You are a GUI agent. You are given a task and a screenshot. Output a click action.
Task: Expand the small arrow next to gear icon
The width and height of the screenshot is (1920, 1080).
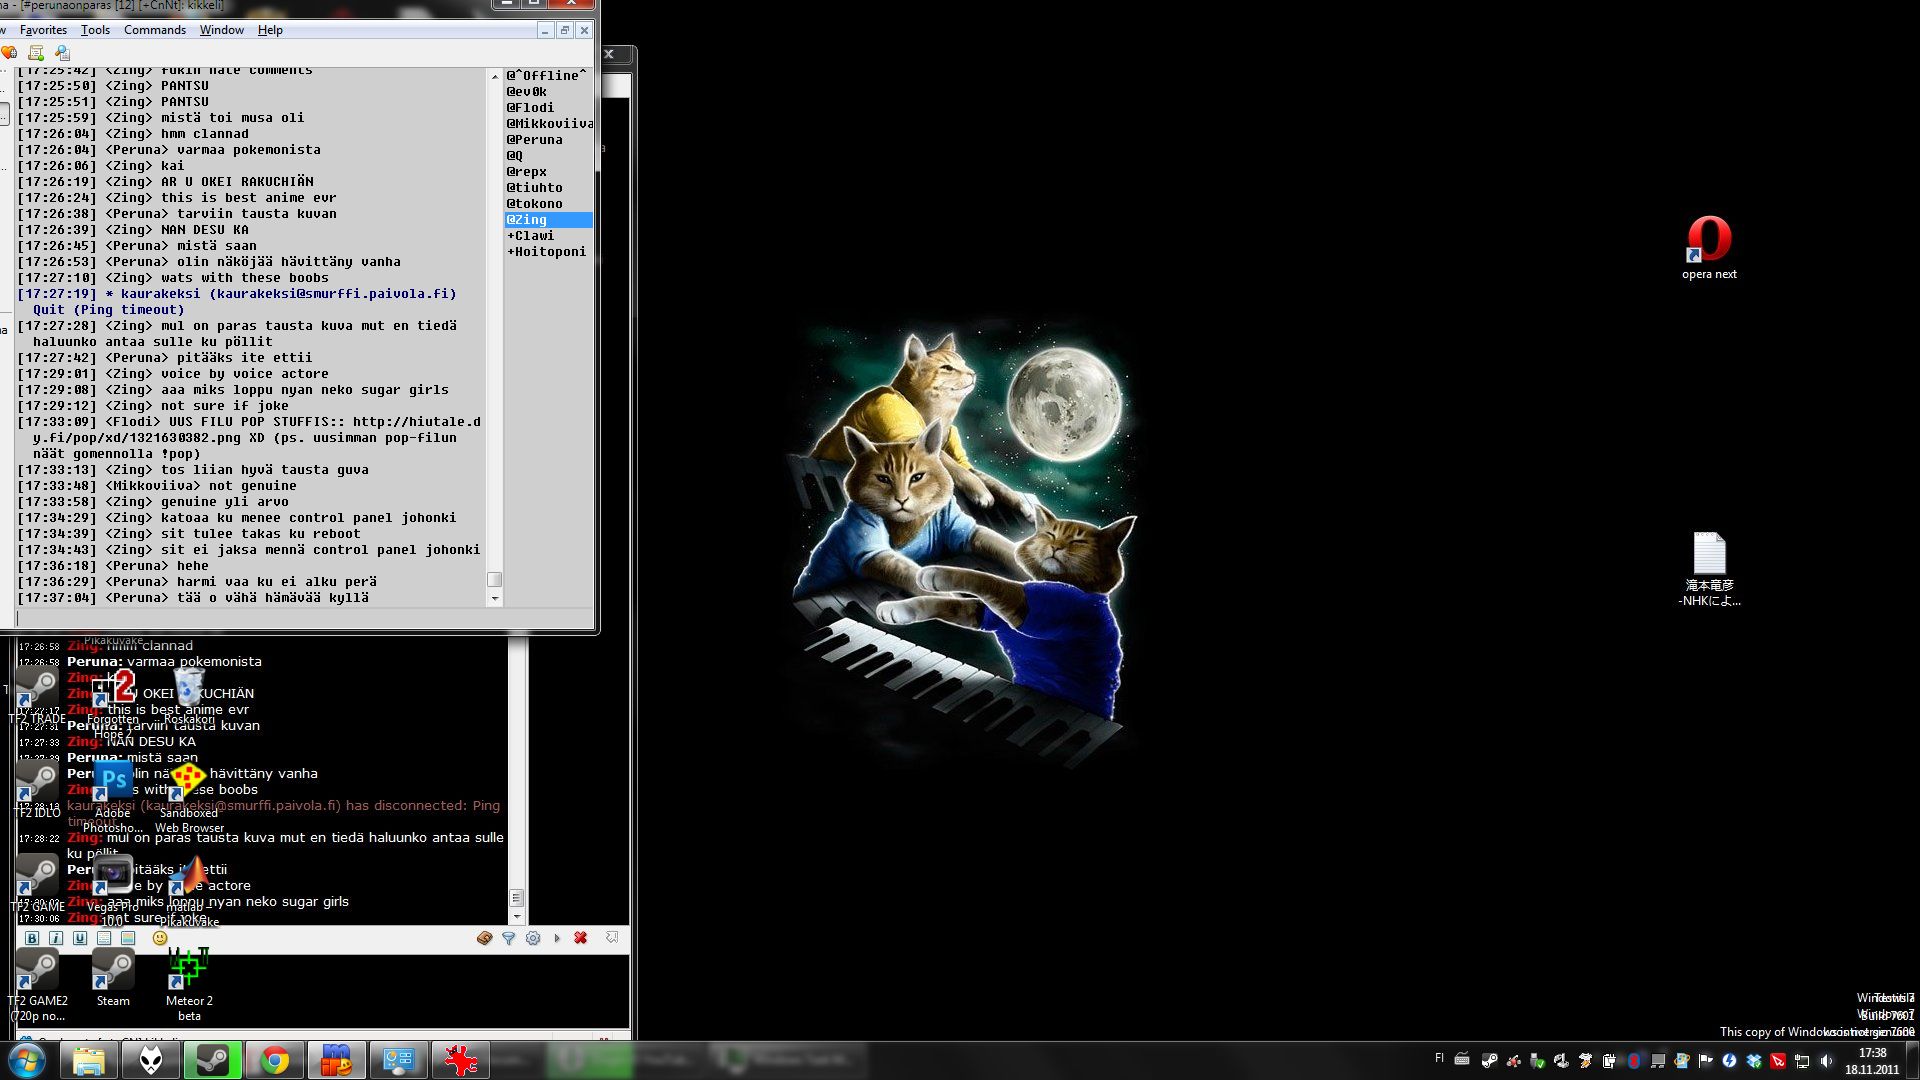pos(557,938)
